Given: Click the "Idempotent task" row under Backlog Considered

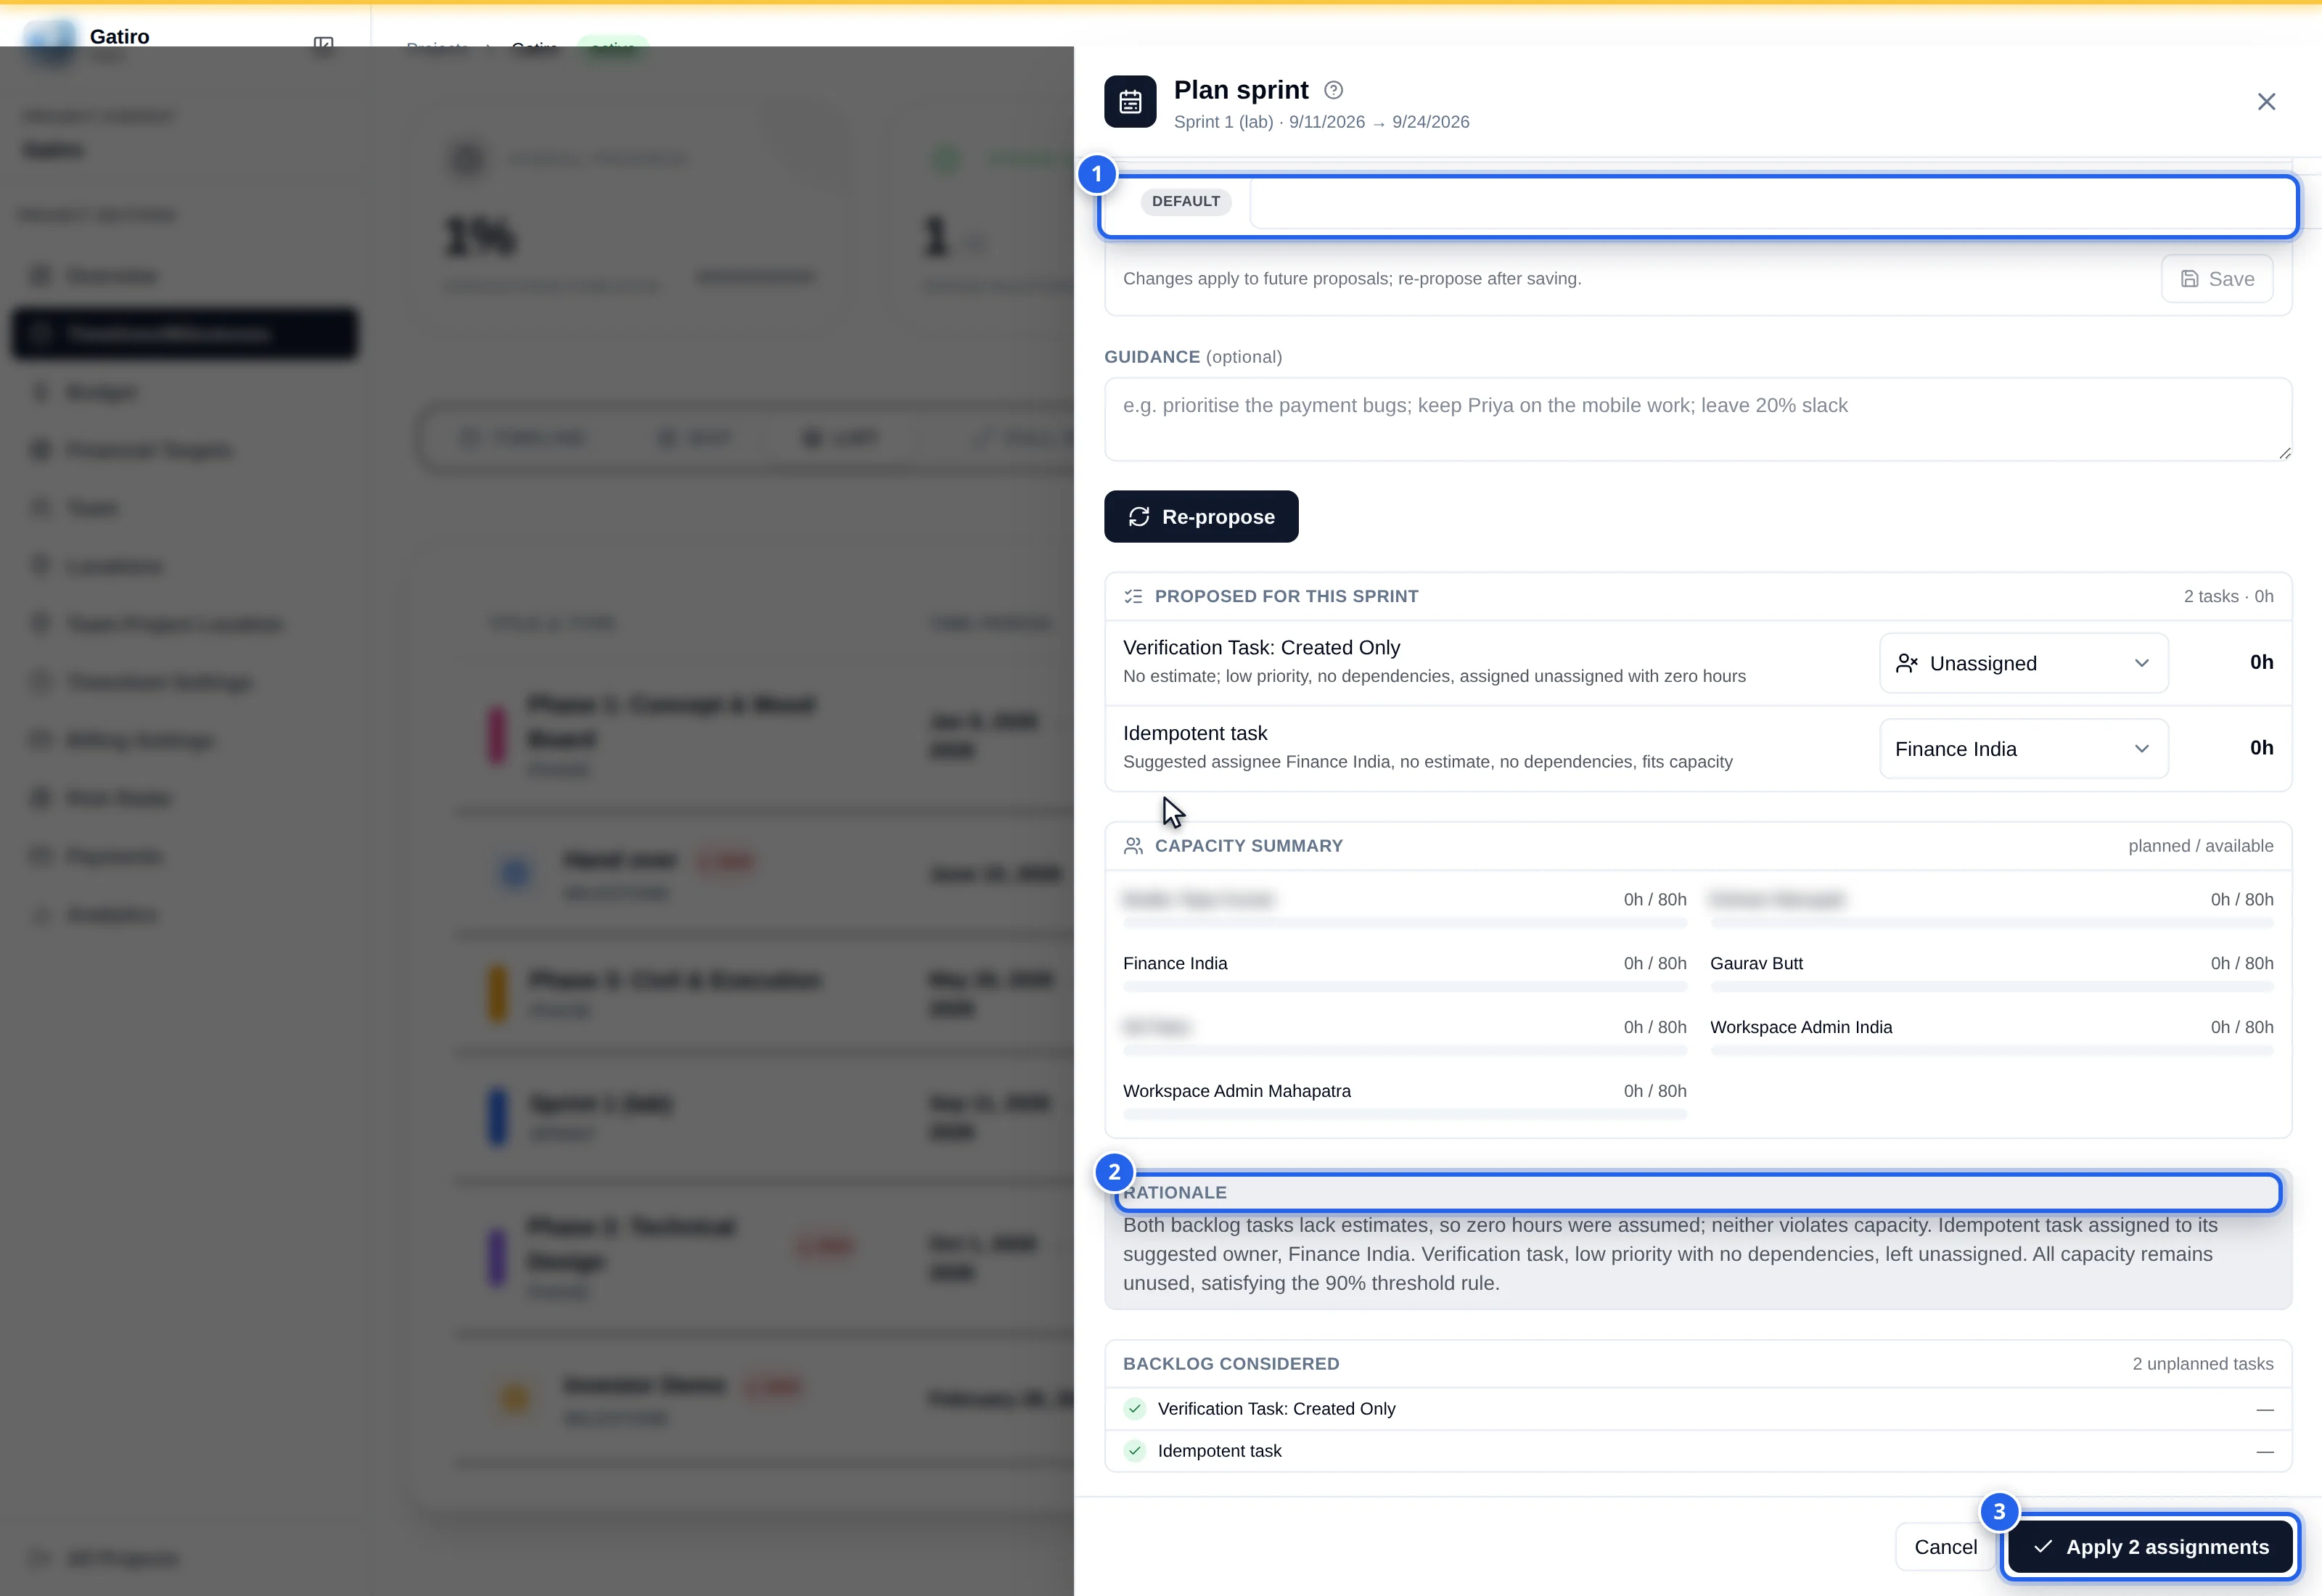Looking at the screenshot, I should [1698, 1451].
